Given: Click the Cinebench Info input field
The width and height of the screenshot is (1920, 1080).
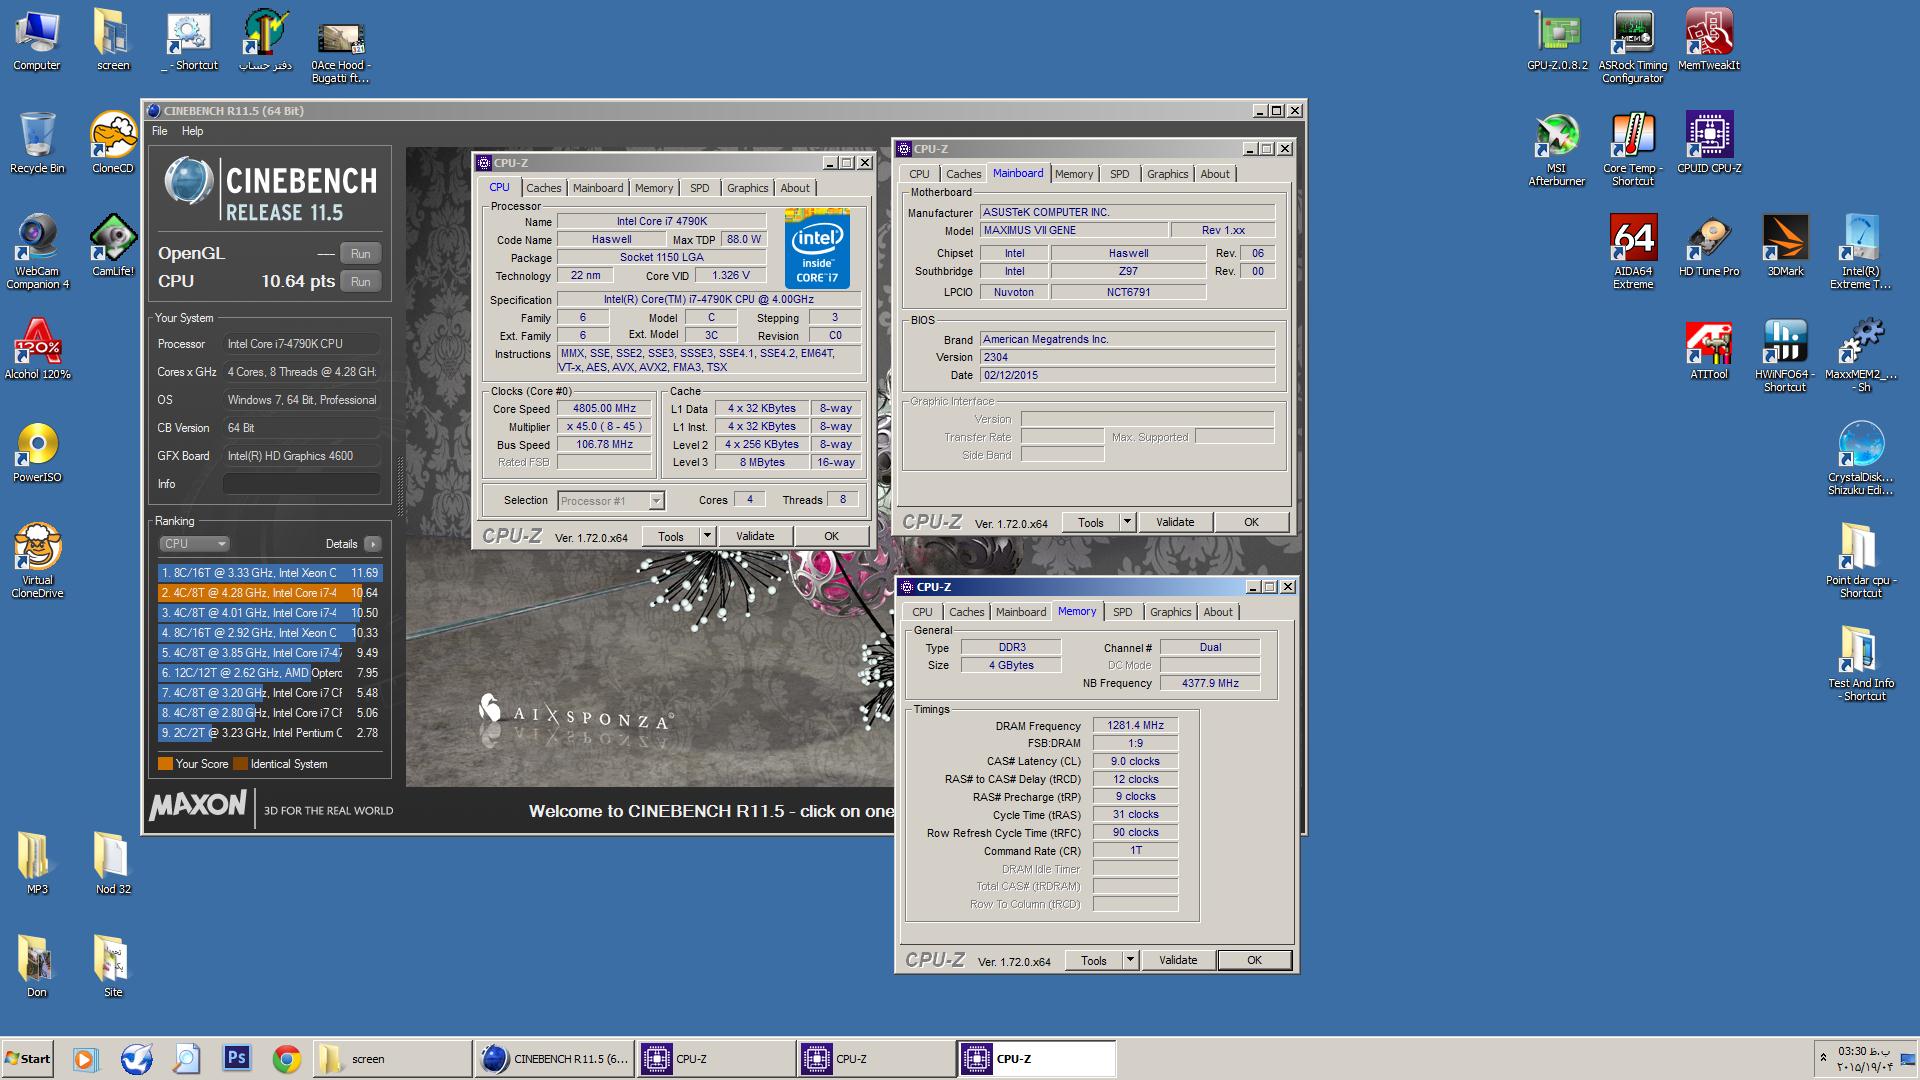Looking at the screenshot, I should (x=301, y=484).
